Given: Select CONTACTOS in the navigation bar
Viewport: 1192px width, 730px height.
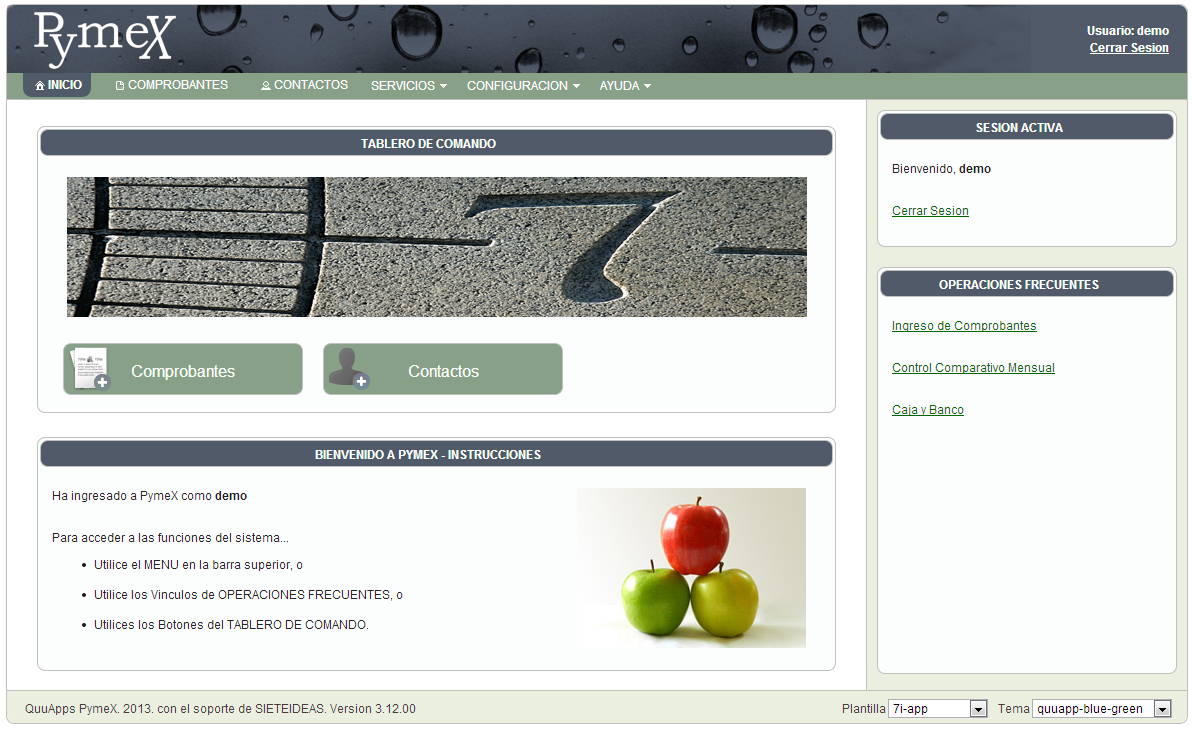Looking at the screenshot, I should click(x=310, y=86).
